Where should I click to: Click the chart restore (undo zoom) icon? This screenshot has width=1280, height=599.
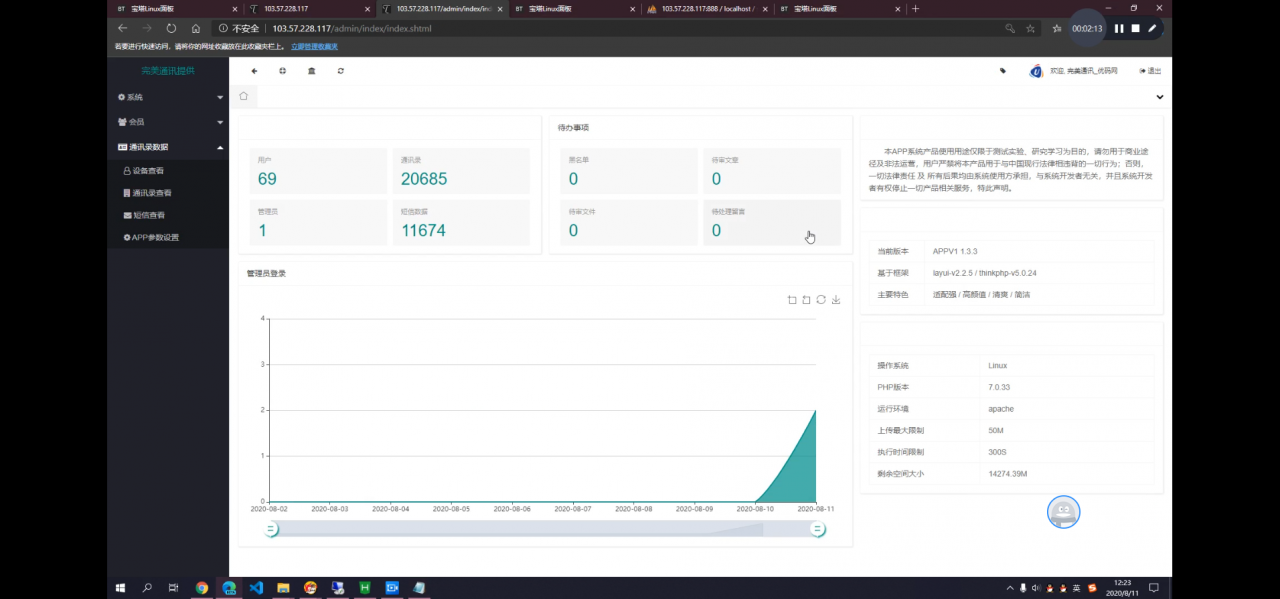(x=806, y=299)
